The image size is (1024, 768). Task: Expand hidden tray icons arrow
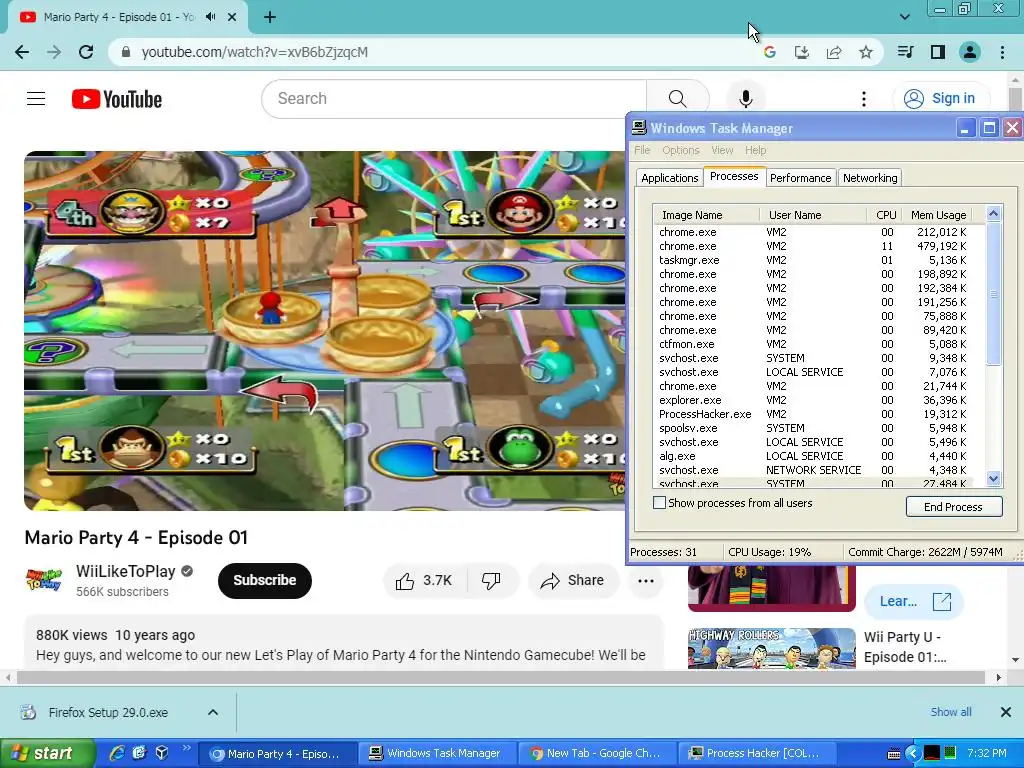click(x=913, y=754)
